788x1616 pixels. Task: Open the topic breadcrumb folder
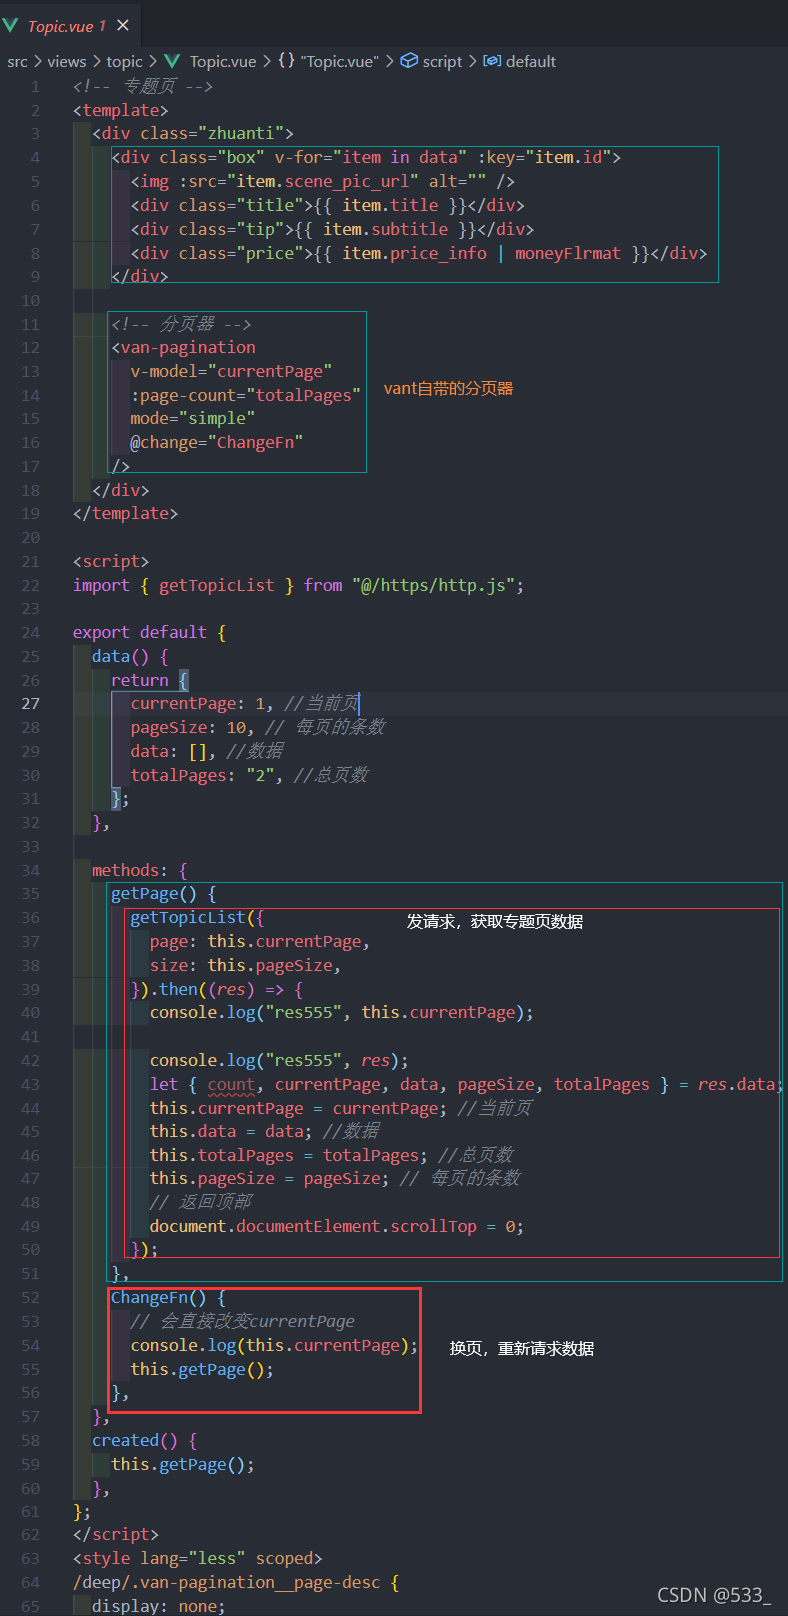tap(125, 62)
